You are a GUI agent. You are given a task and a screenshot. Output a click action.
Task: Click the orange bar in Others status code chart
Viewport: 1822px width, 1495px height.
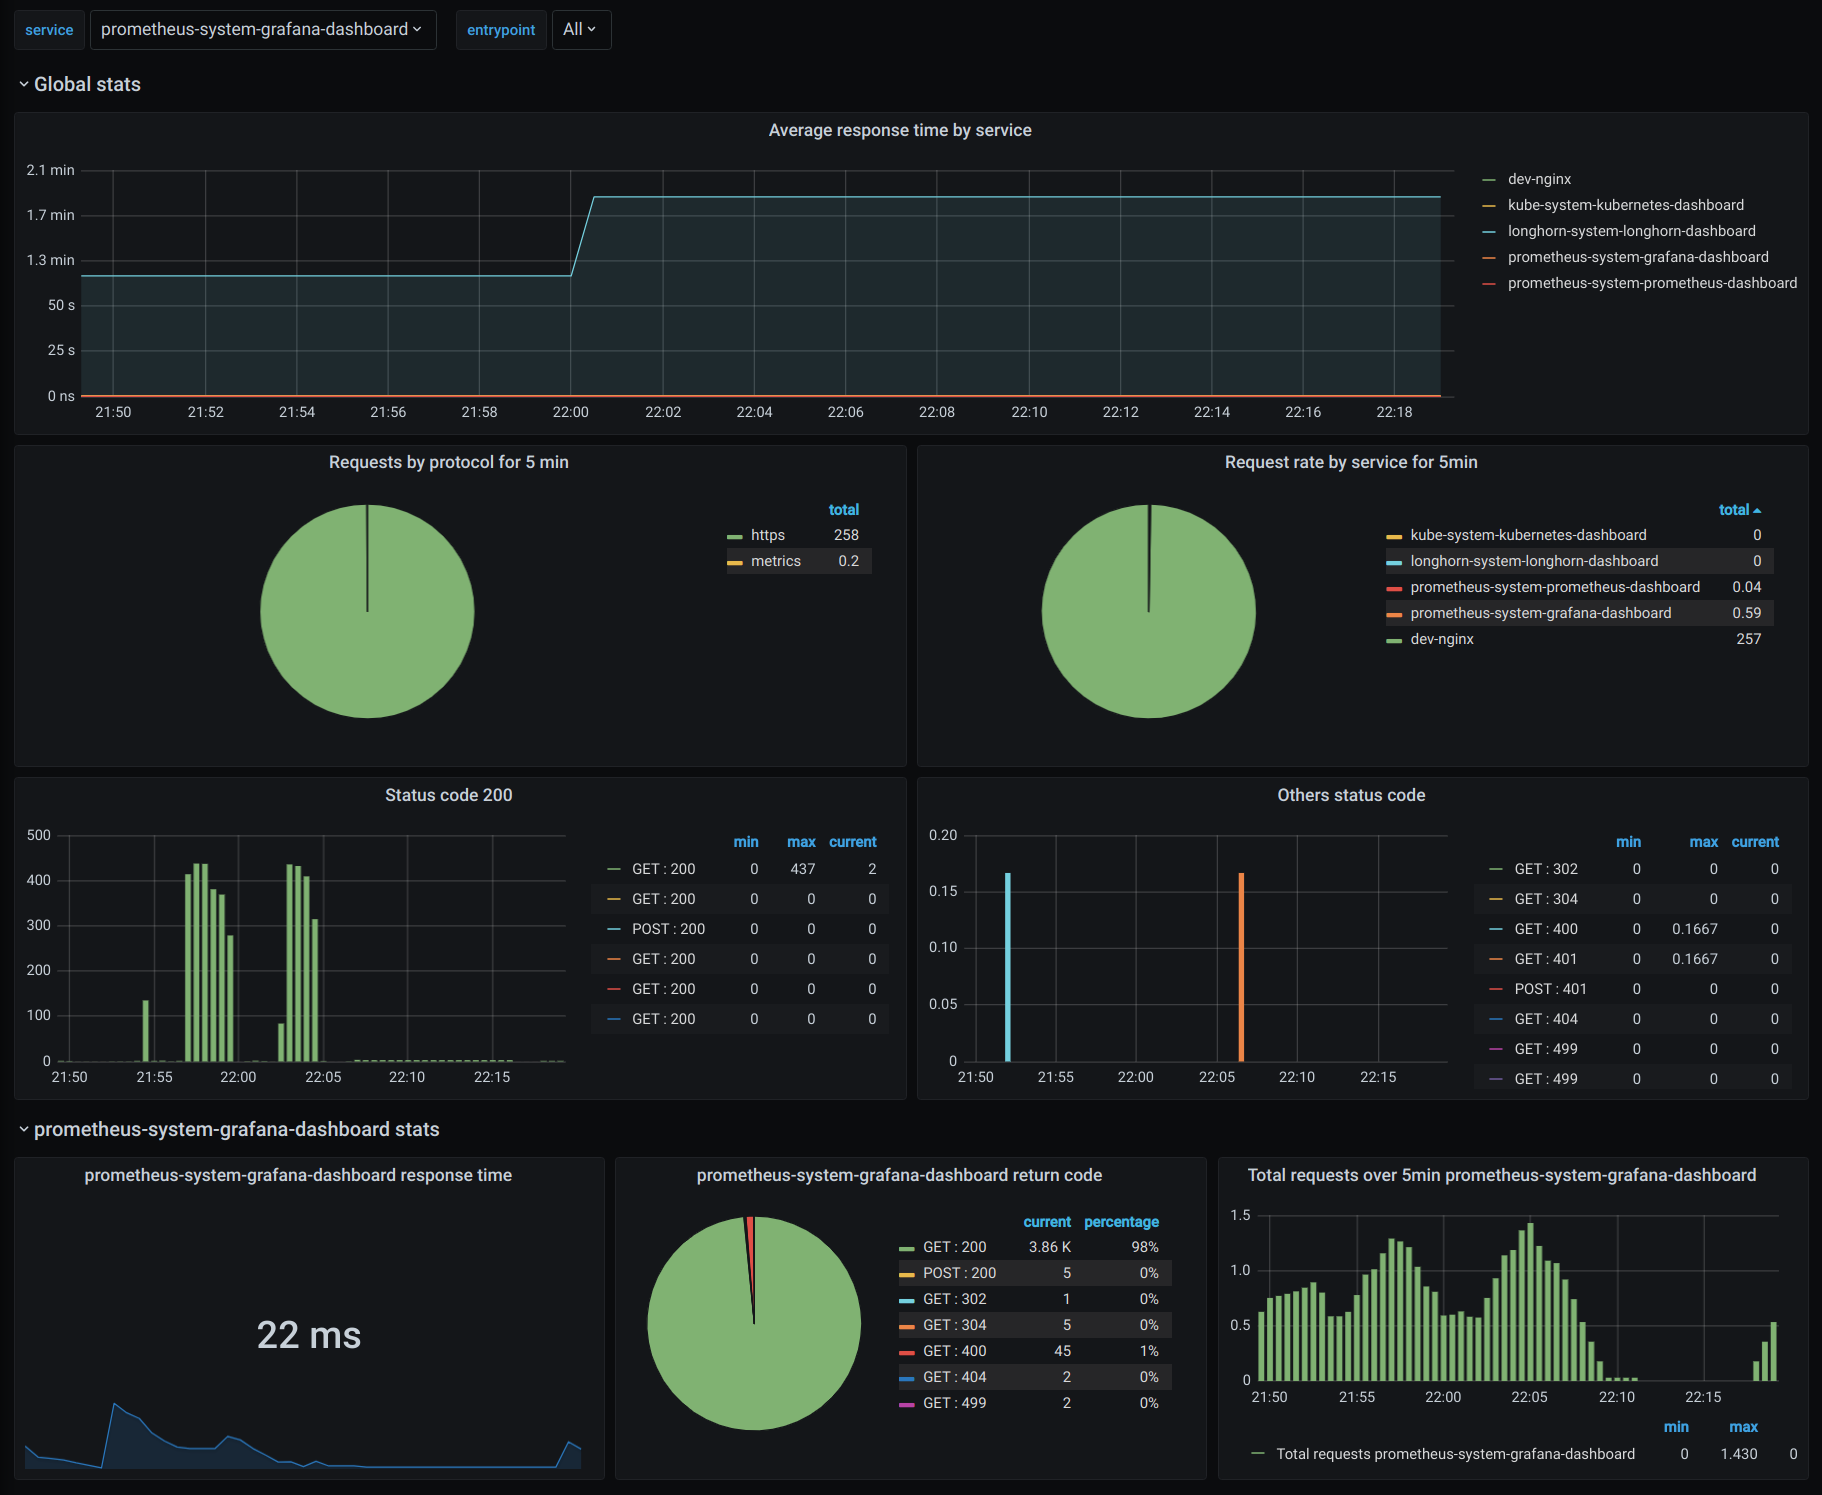[1241, 968]
